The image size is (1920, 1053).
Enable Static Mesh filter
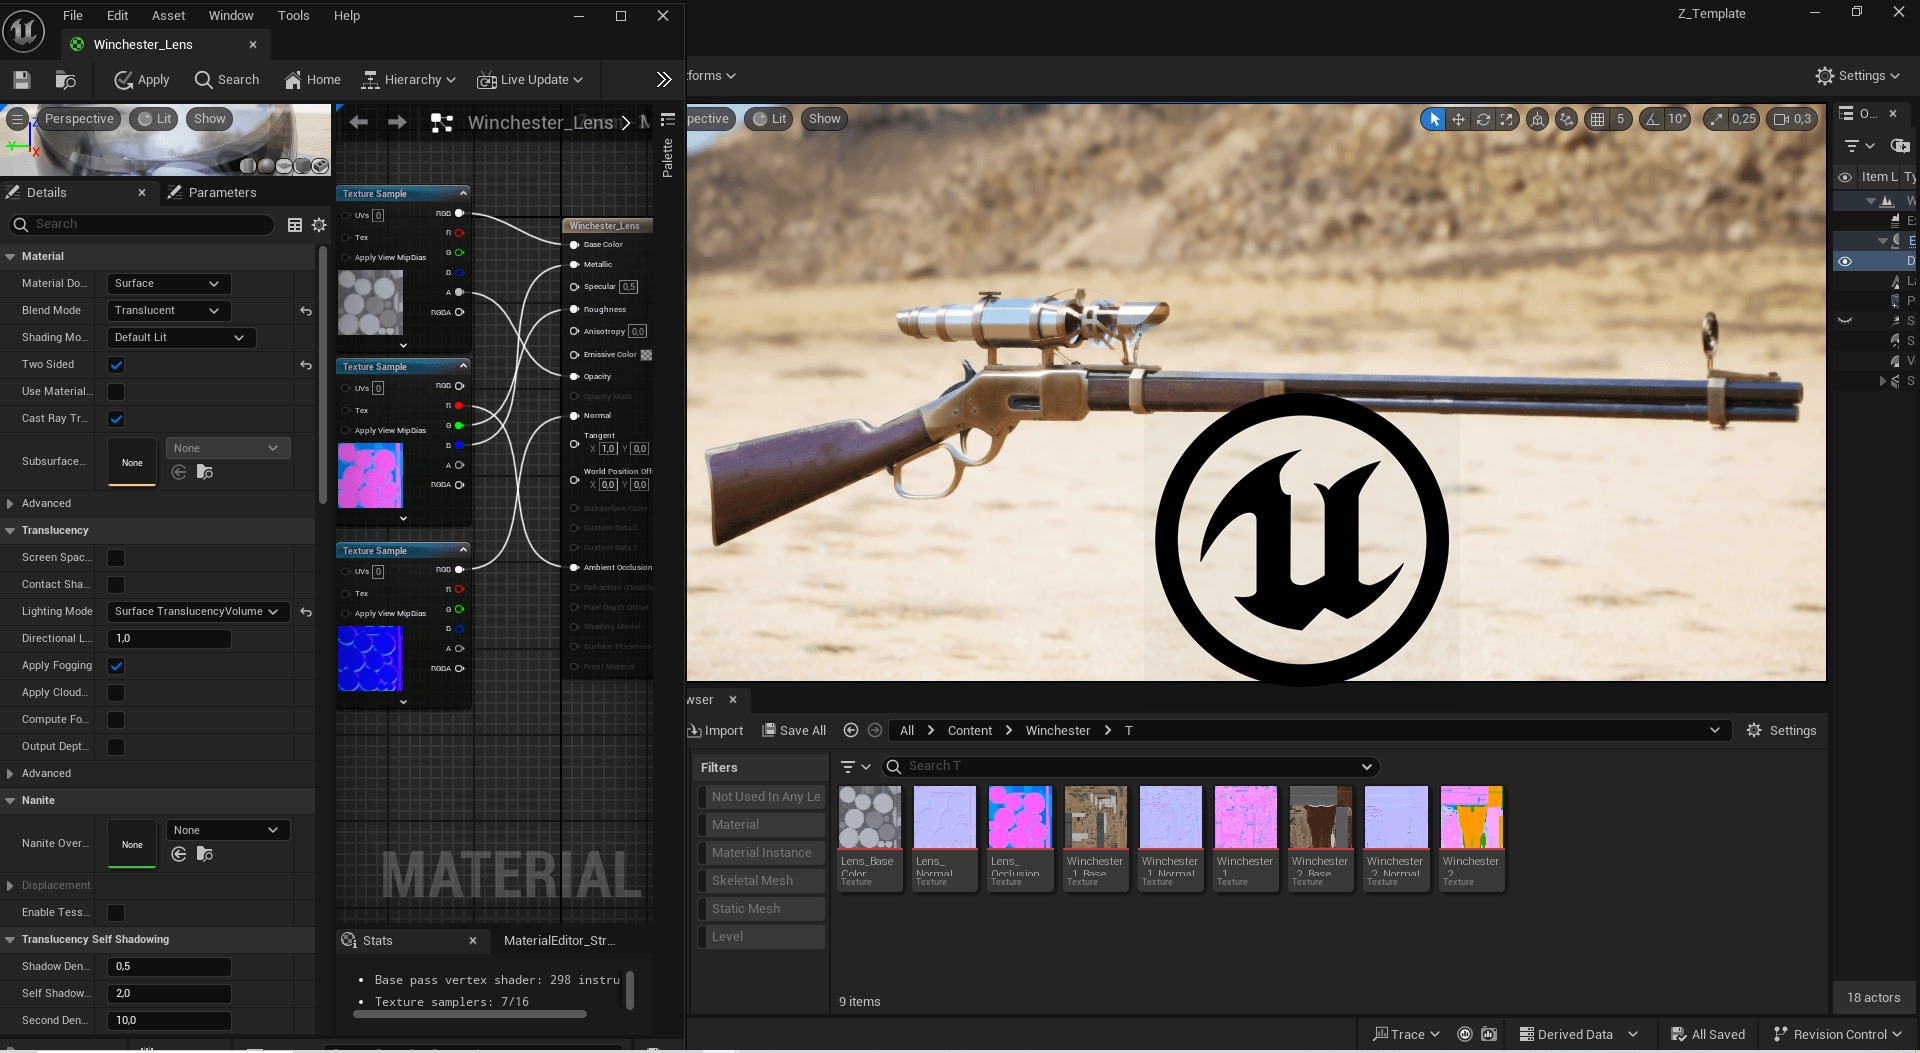tap(761, 909)
